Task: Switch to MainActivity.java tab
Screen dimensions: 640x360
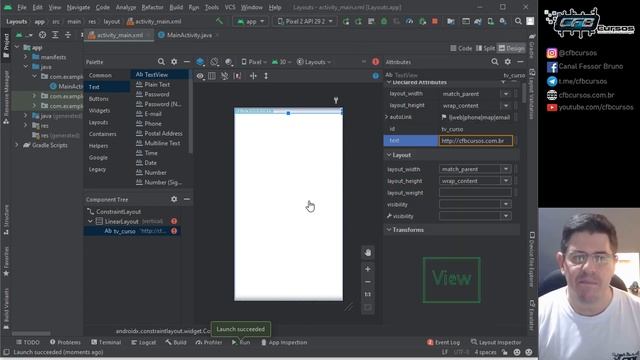Action: pyautogui.click(x=189, y=35)
